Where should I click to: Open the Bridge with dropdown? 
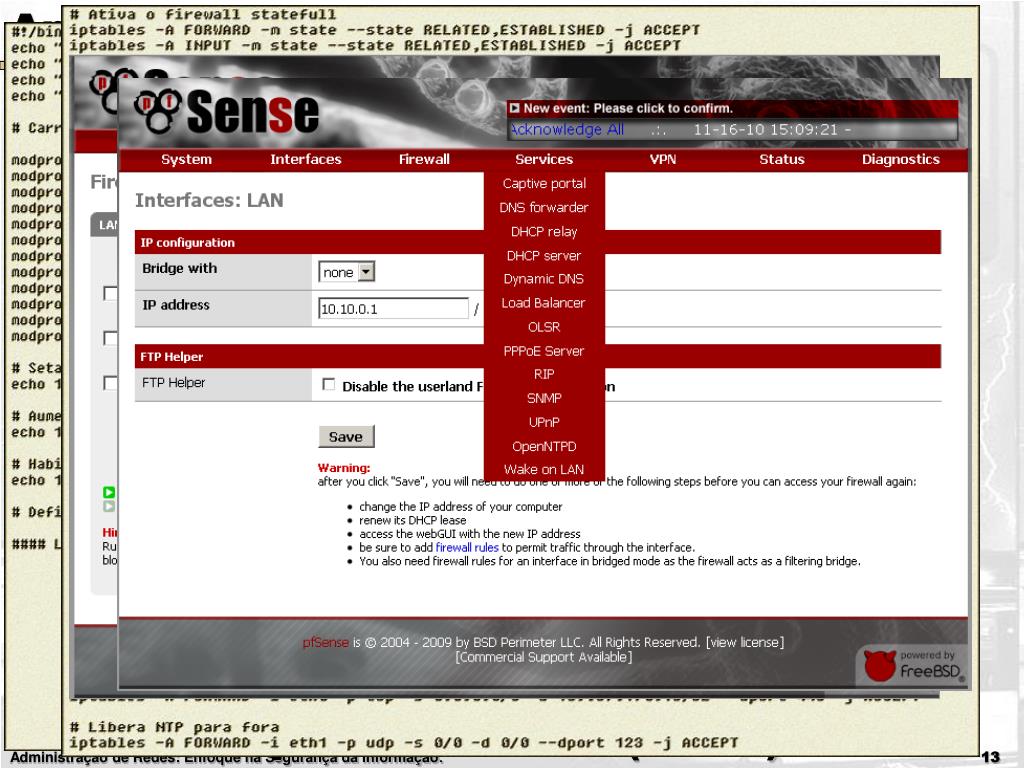point(346,272)
